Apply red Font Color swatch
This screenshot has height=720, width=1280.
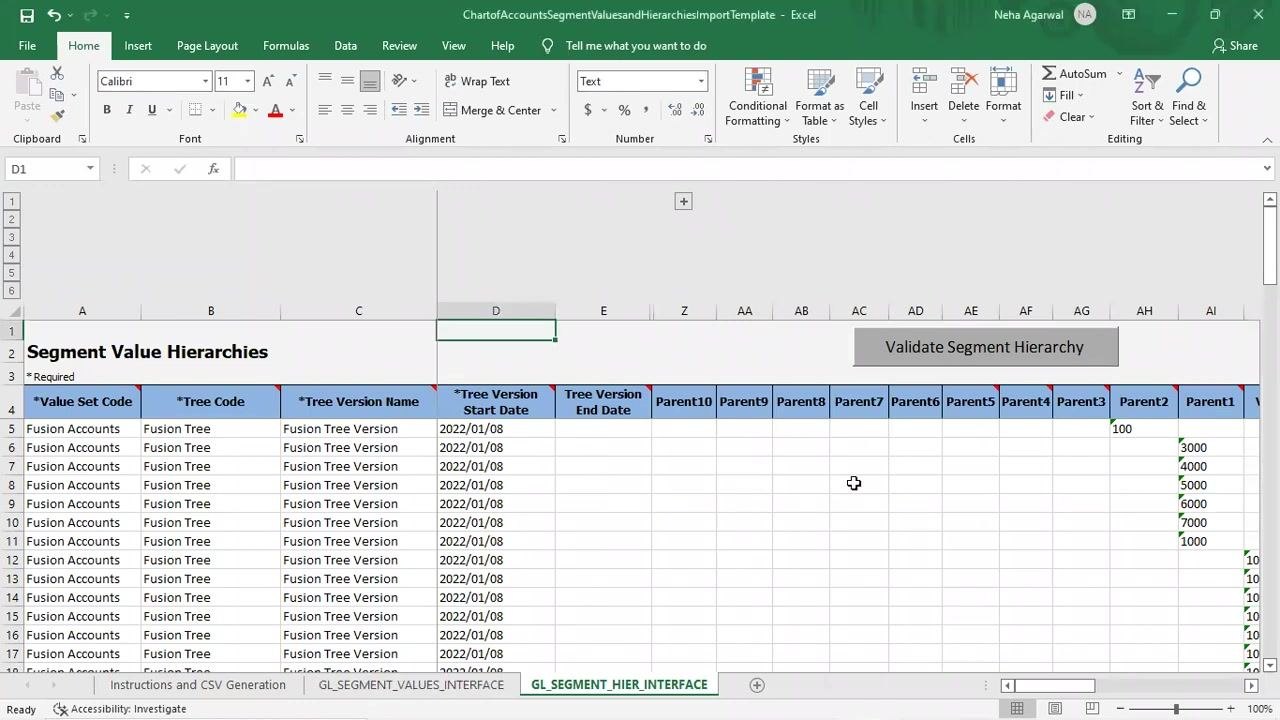pyautogui.click(x=275, y=110)
